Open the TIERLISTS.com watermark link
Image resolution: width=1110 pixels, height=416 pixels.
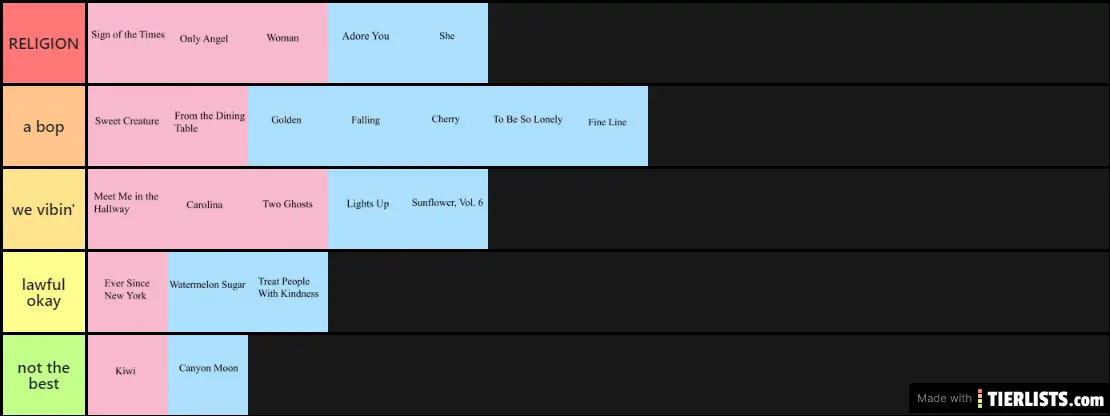click(x=1008, y=398)
